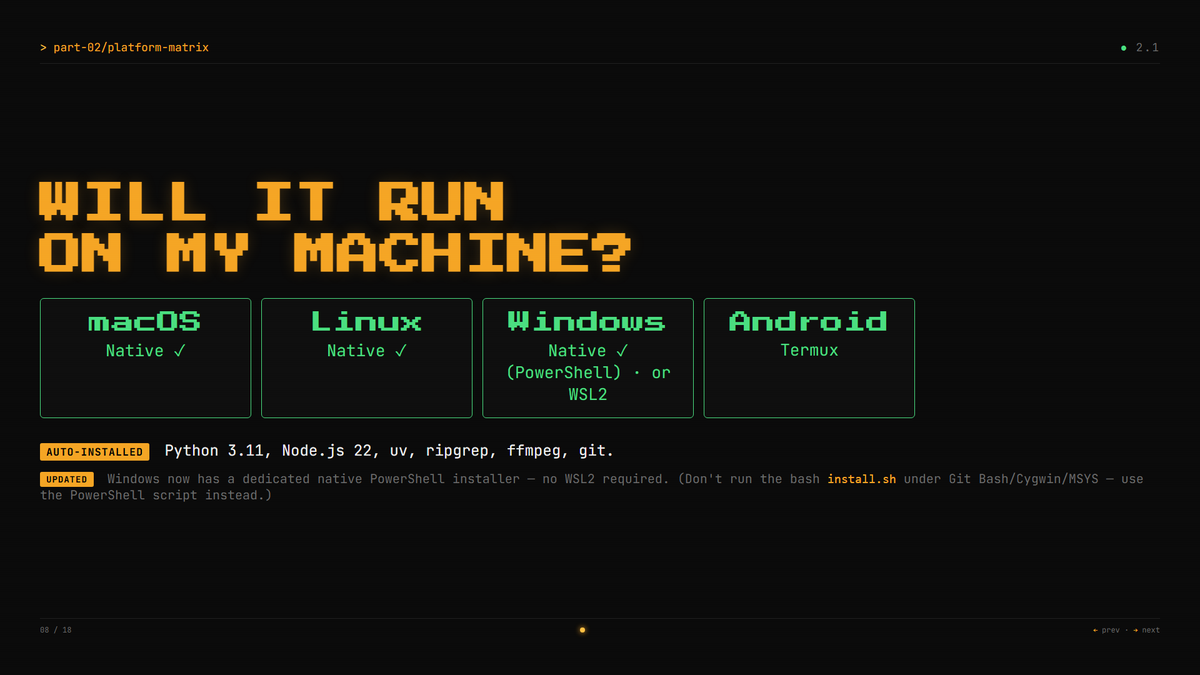
Task: Click the 'Will it run' heading
Action: [272, 201]
